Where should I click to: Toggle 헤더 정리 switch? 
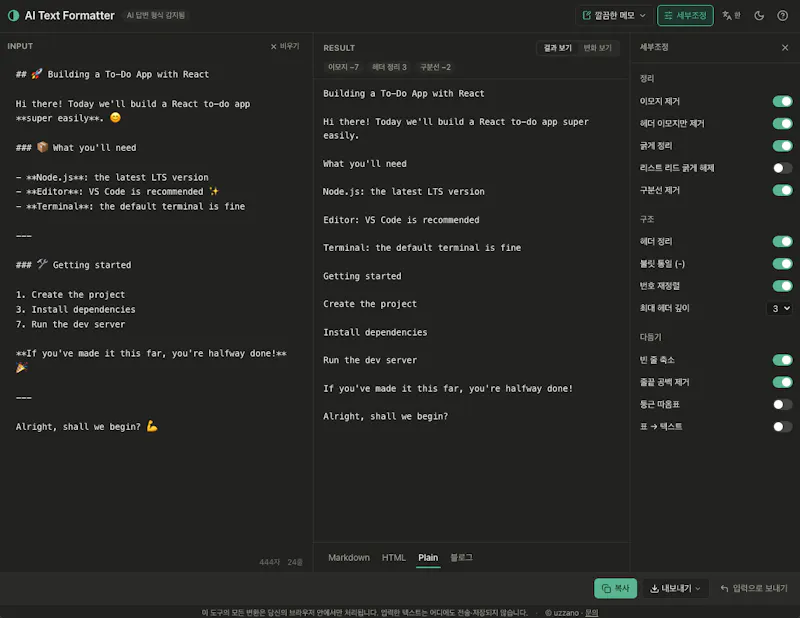(782, 241)
